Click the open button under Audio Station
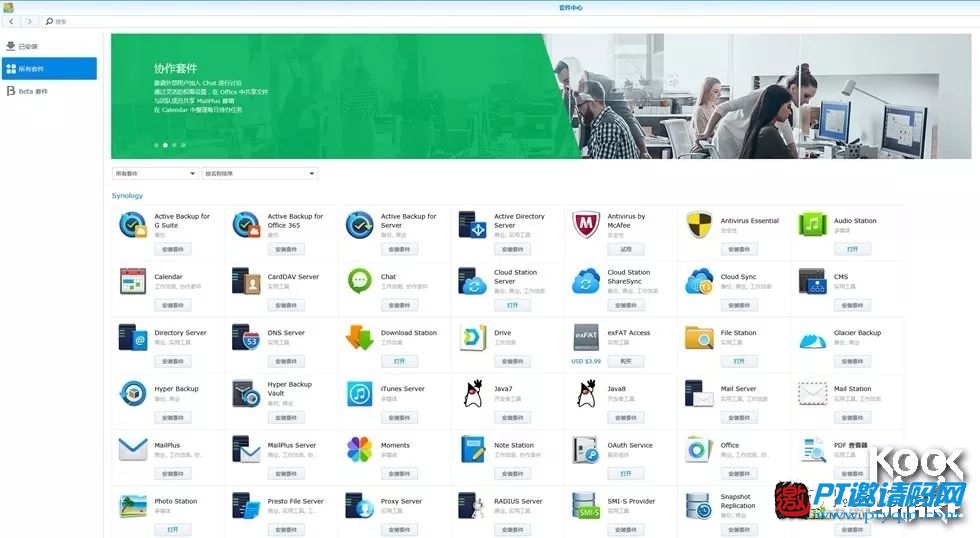The width and height of the screenshot is (980, 538). [x=852, y=249]
